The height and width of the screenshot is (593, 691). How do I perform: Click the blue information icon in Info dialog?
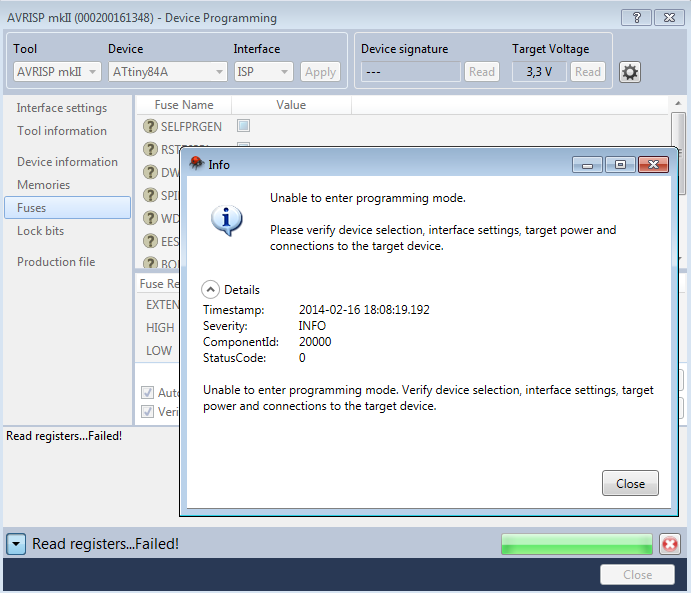227,220
